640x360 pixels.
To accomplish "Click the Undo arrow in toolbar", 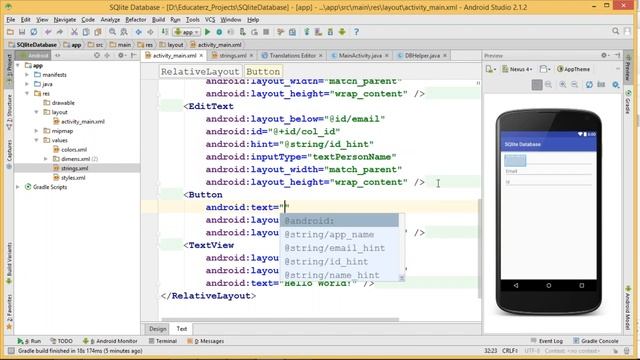I will tap(48, 32).
